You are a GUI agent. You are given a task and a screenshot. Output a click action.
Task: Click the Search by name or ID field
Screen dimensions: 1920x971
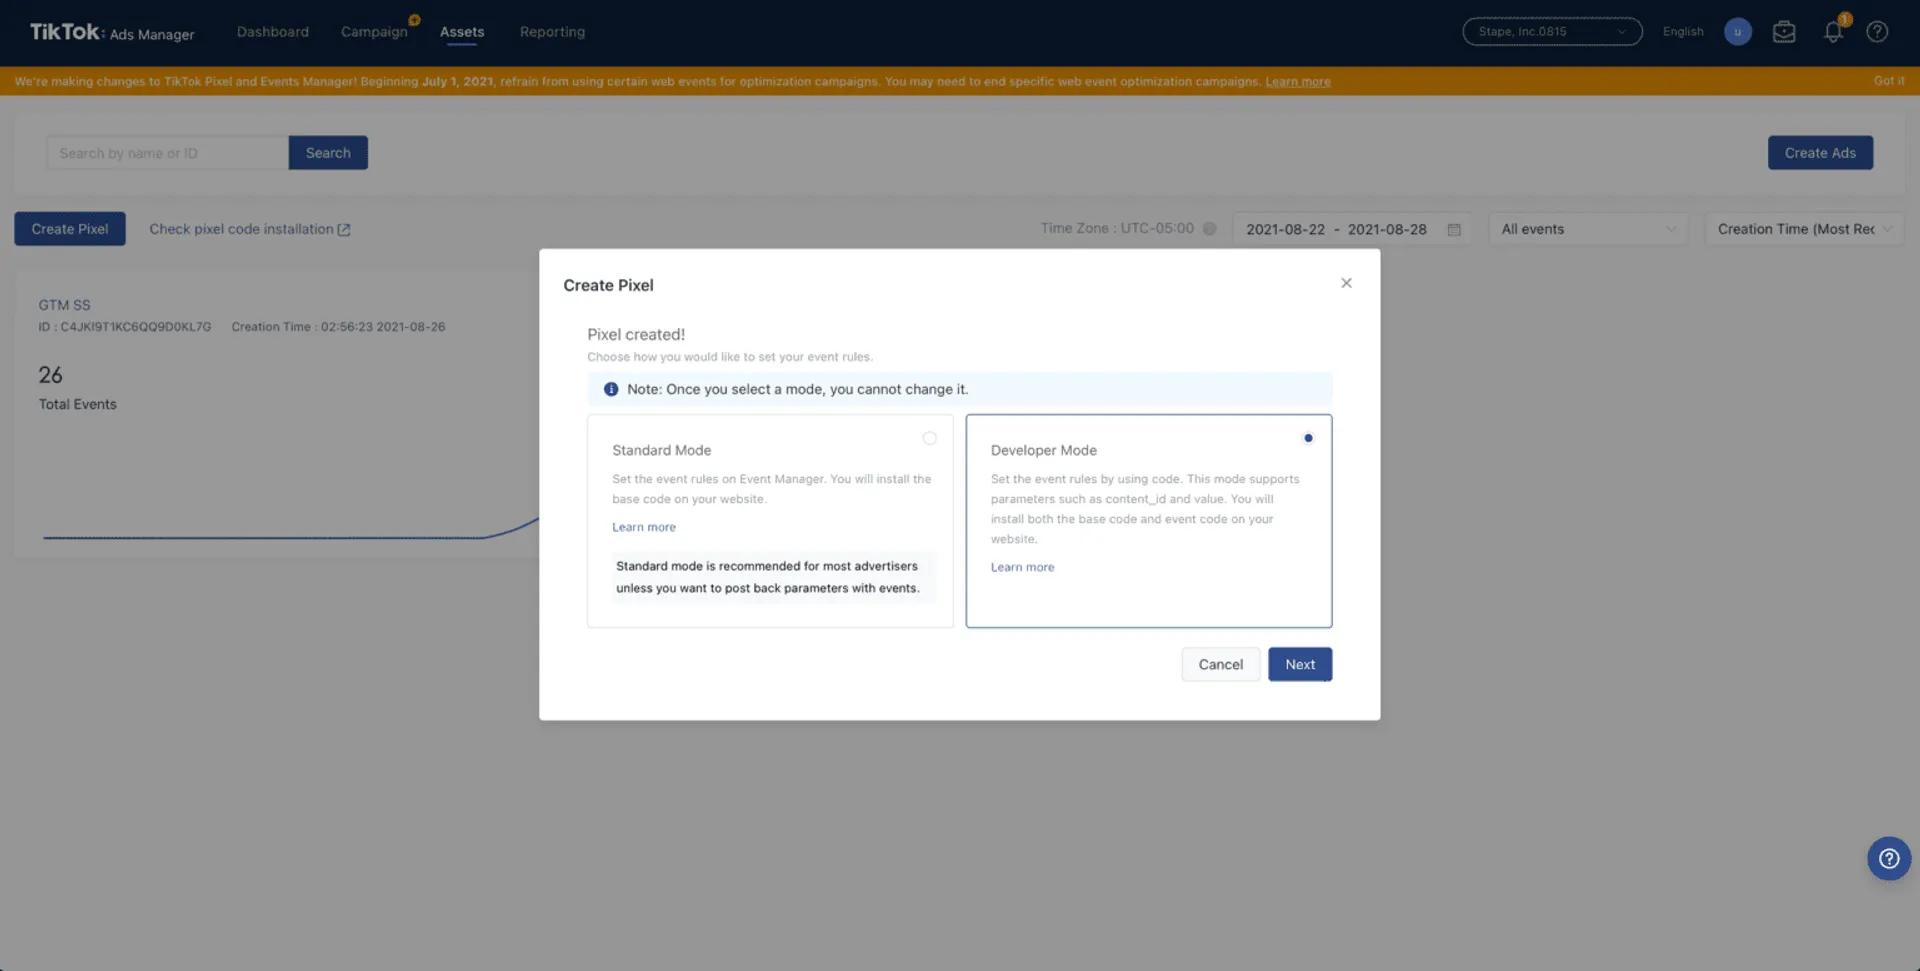(167, 153)
